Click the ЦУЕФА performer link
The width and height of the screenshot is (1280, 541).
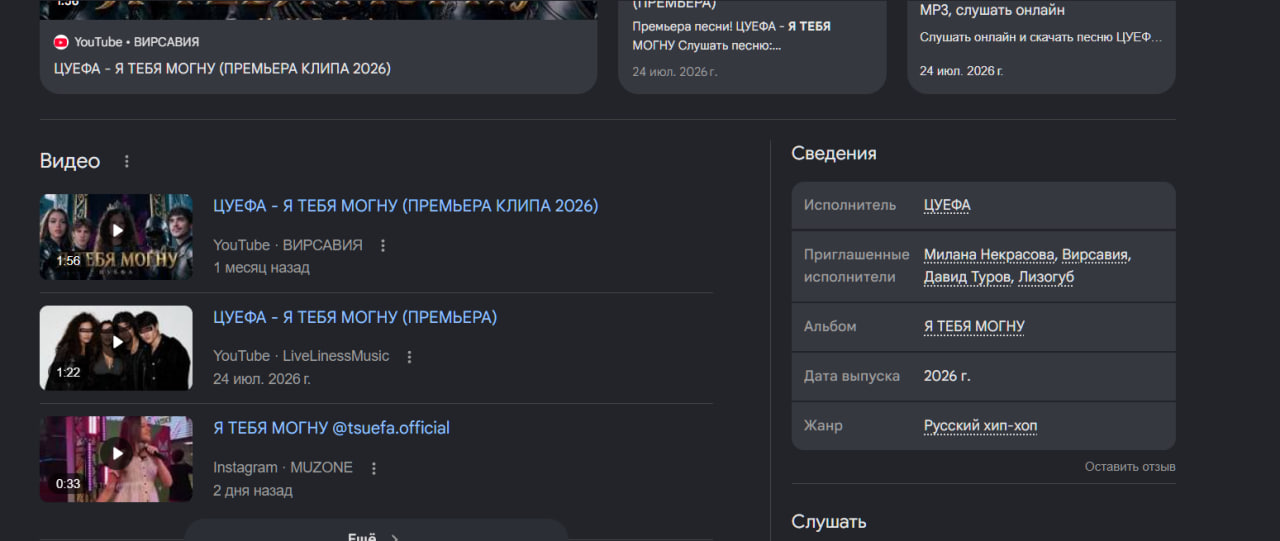point(947,205)
